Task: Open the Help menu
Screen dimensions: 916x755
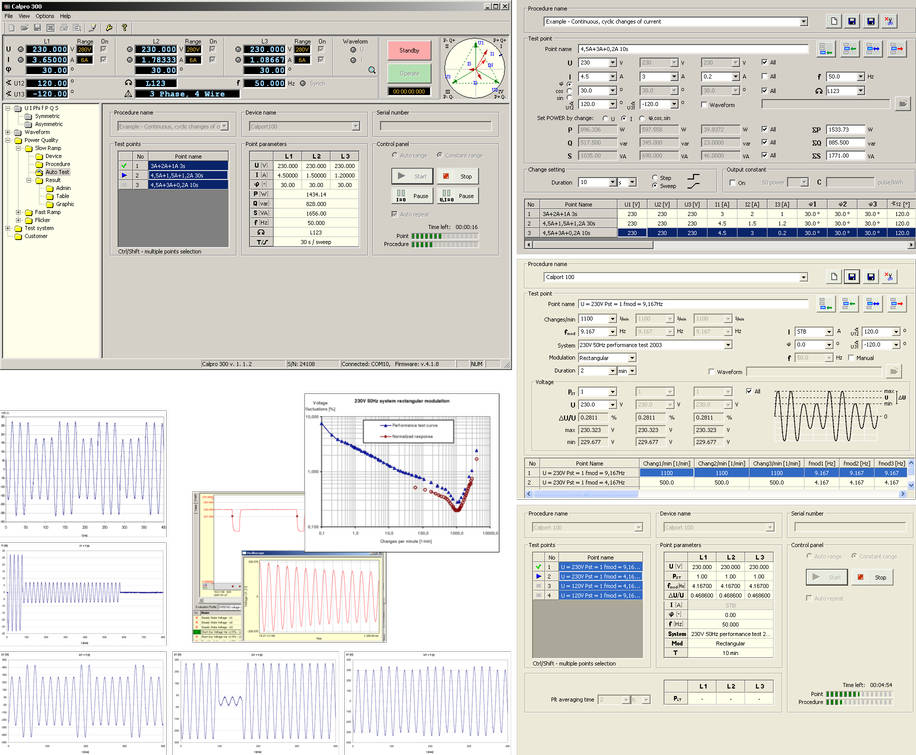Action: pos(65,16)
